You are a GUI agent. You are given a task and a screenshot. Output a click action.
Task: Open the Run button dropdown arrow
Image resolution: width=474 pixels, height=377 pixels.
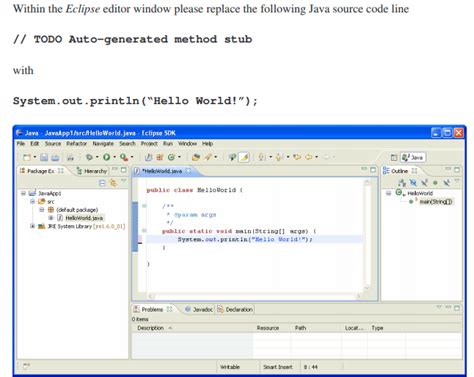(114, 157)
